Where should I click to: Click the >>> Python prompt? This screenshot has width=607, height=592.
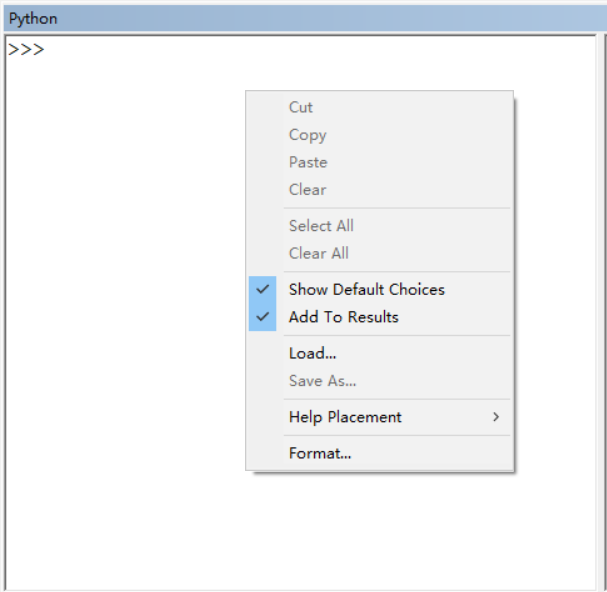pyautogui.click(x=26, y=50)
